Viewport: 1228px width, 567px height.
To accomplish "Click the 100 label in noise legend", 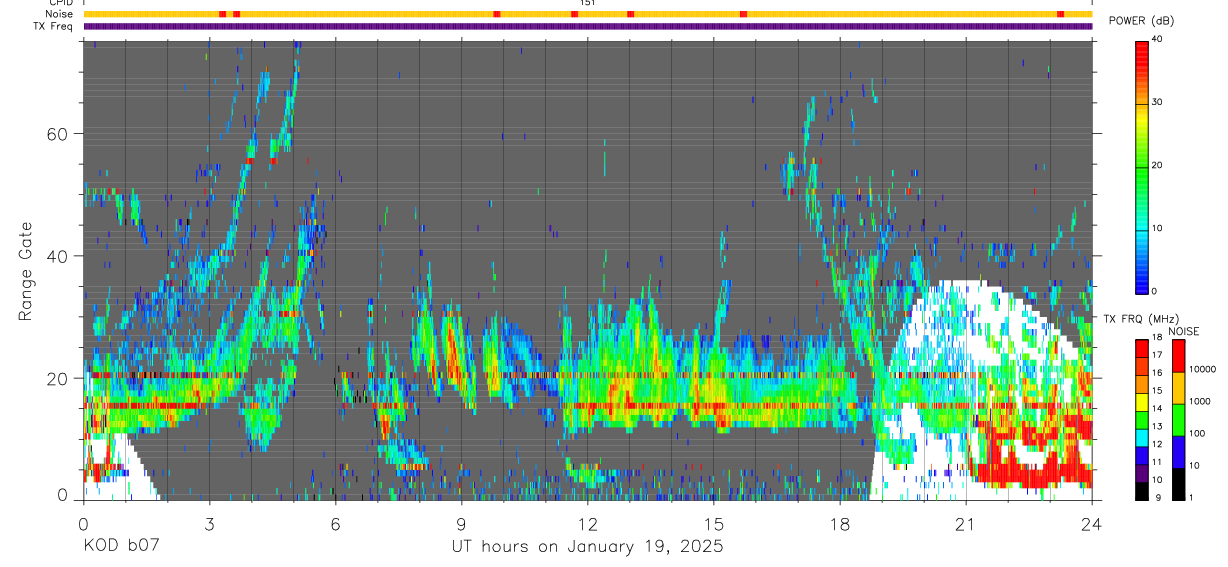I will pyautogui.click(x=1197, y=433).
